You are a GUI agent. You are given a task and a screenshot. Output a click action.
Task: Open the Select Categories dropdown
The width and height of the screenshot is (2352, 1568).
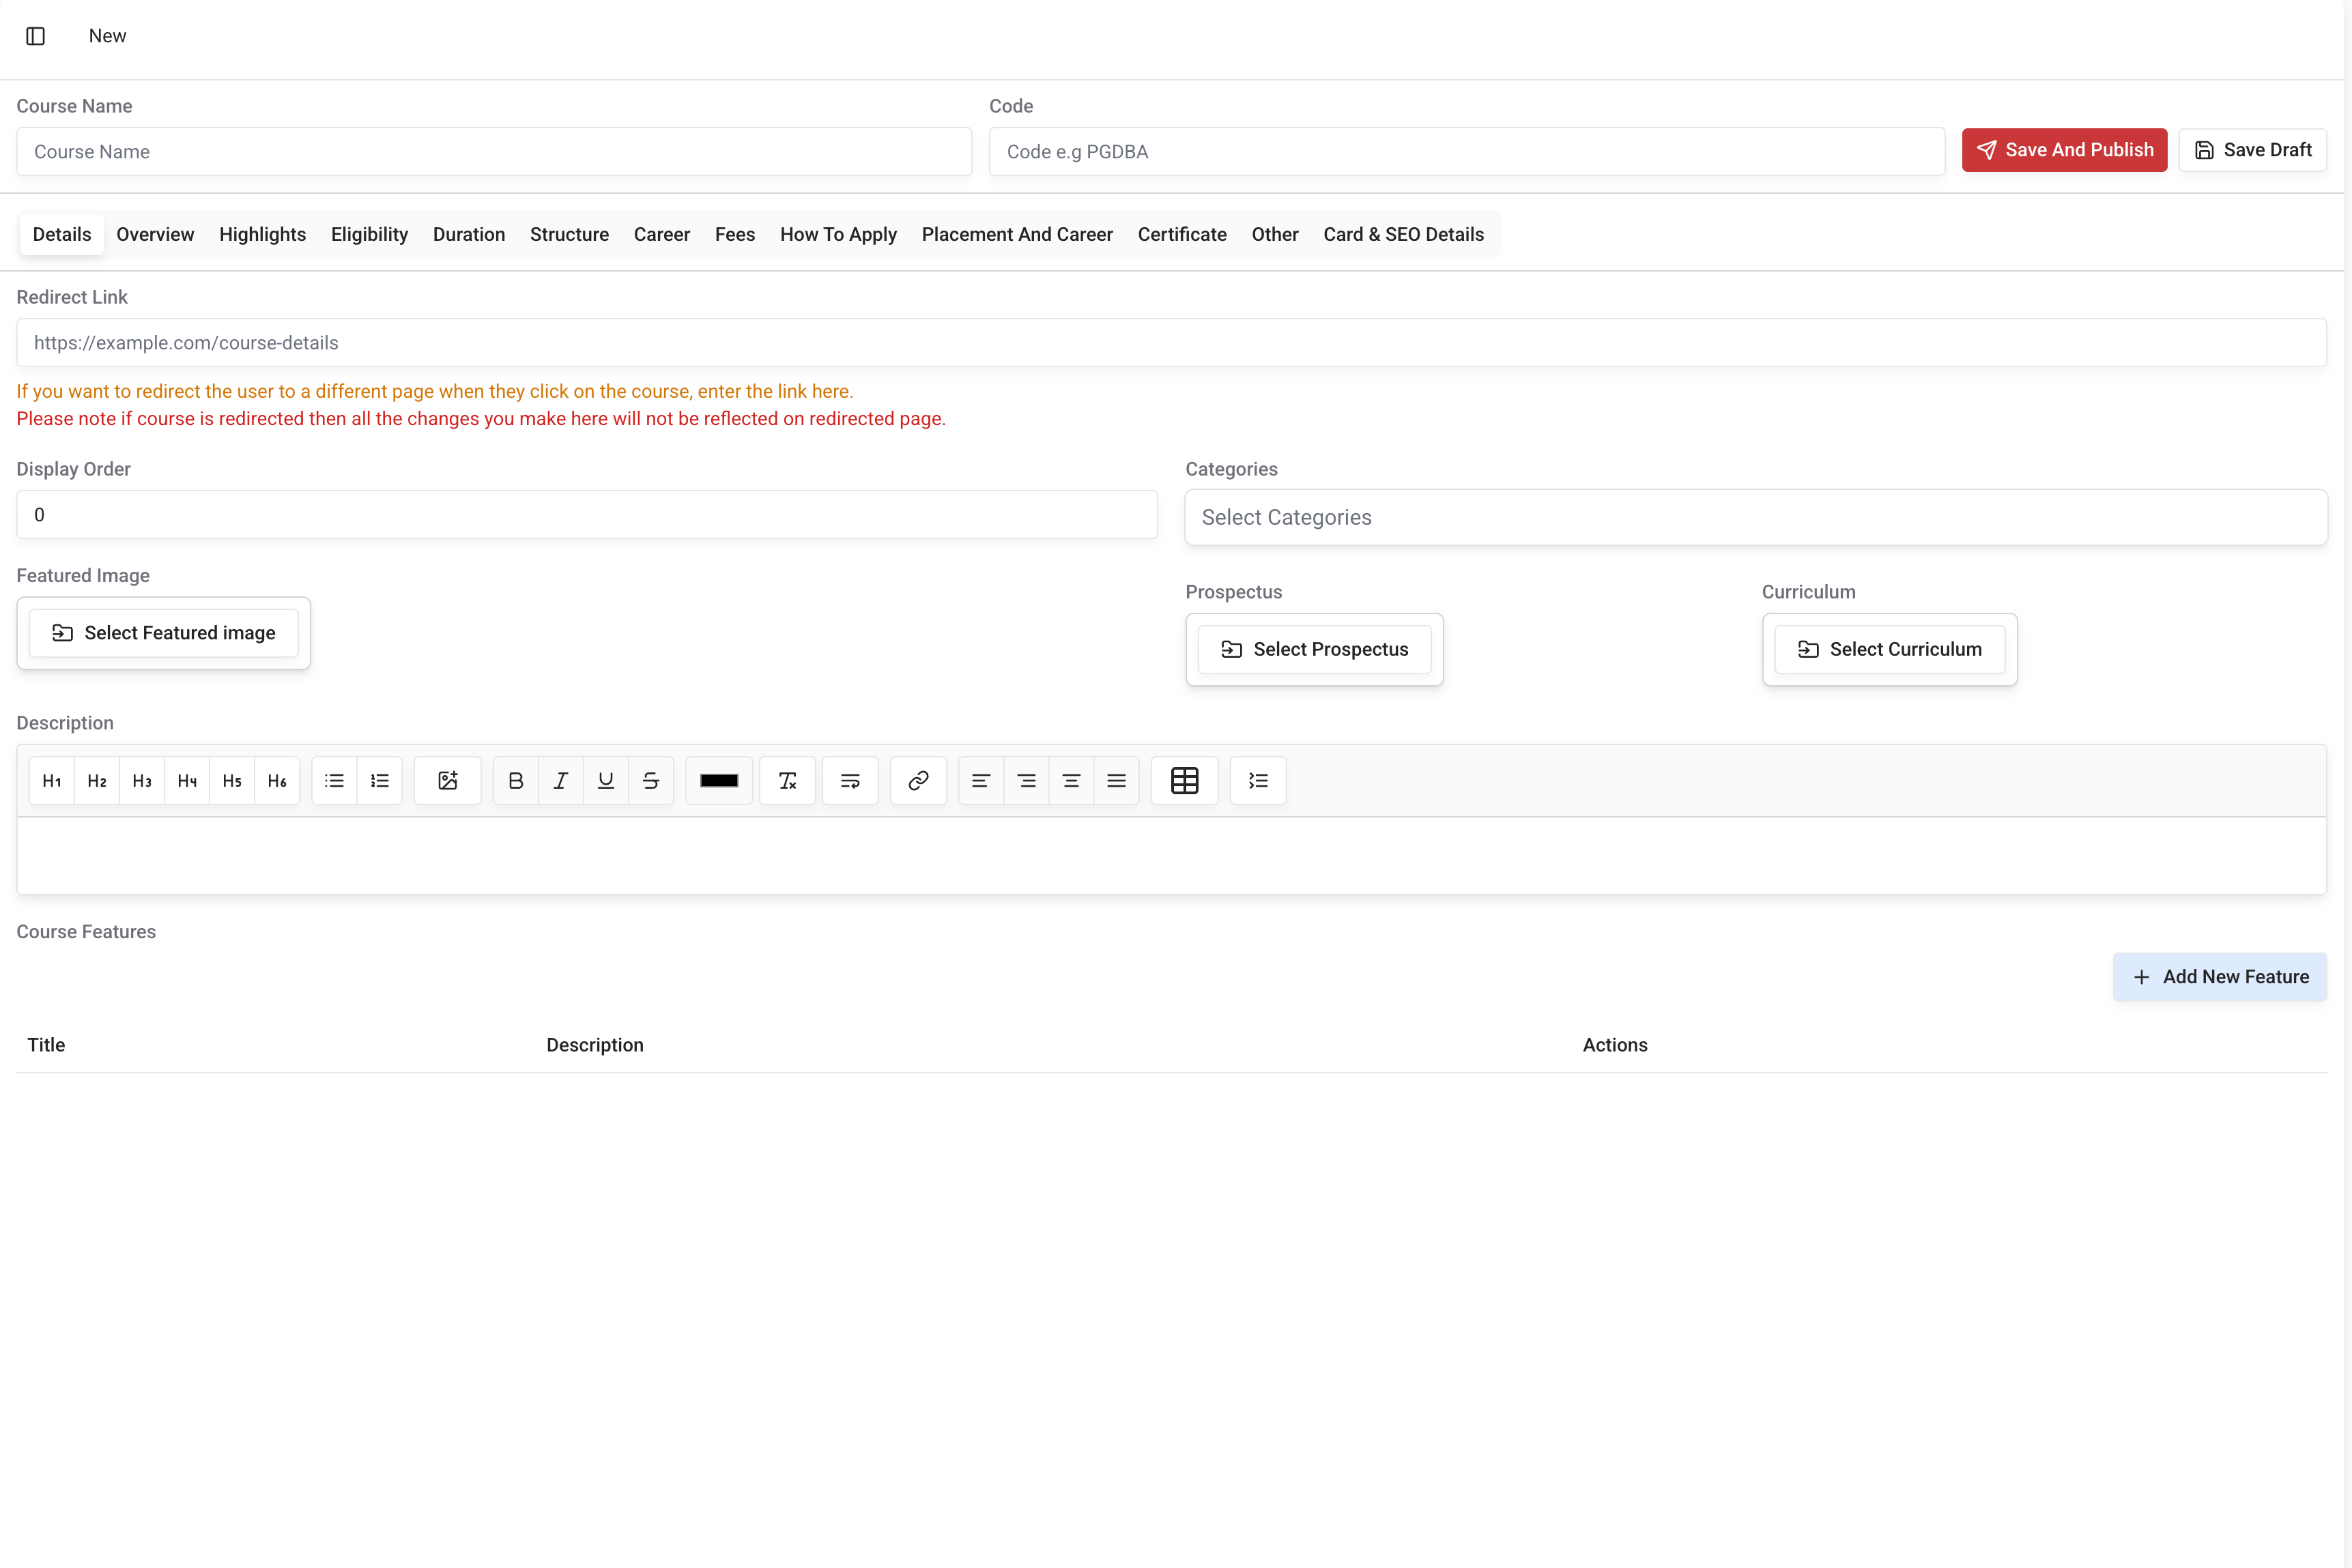(1755, 517)
